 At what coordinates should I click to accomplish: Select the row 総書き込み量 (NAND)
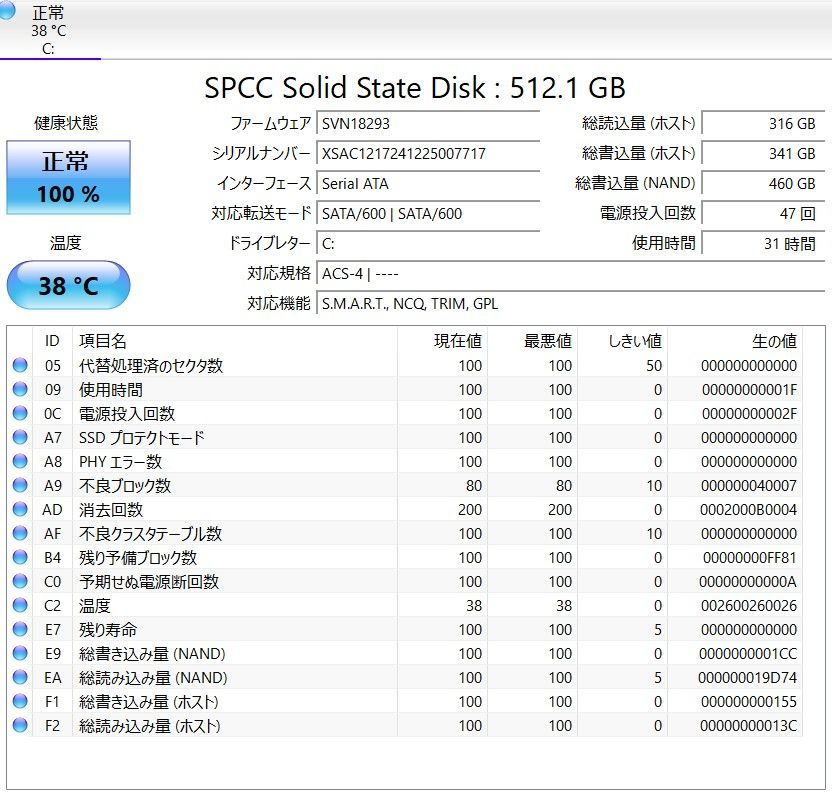tap(404, 653)
